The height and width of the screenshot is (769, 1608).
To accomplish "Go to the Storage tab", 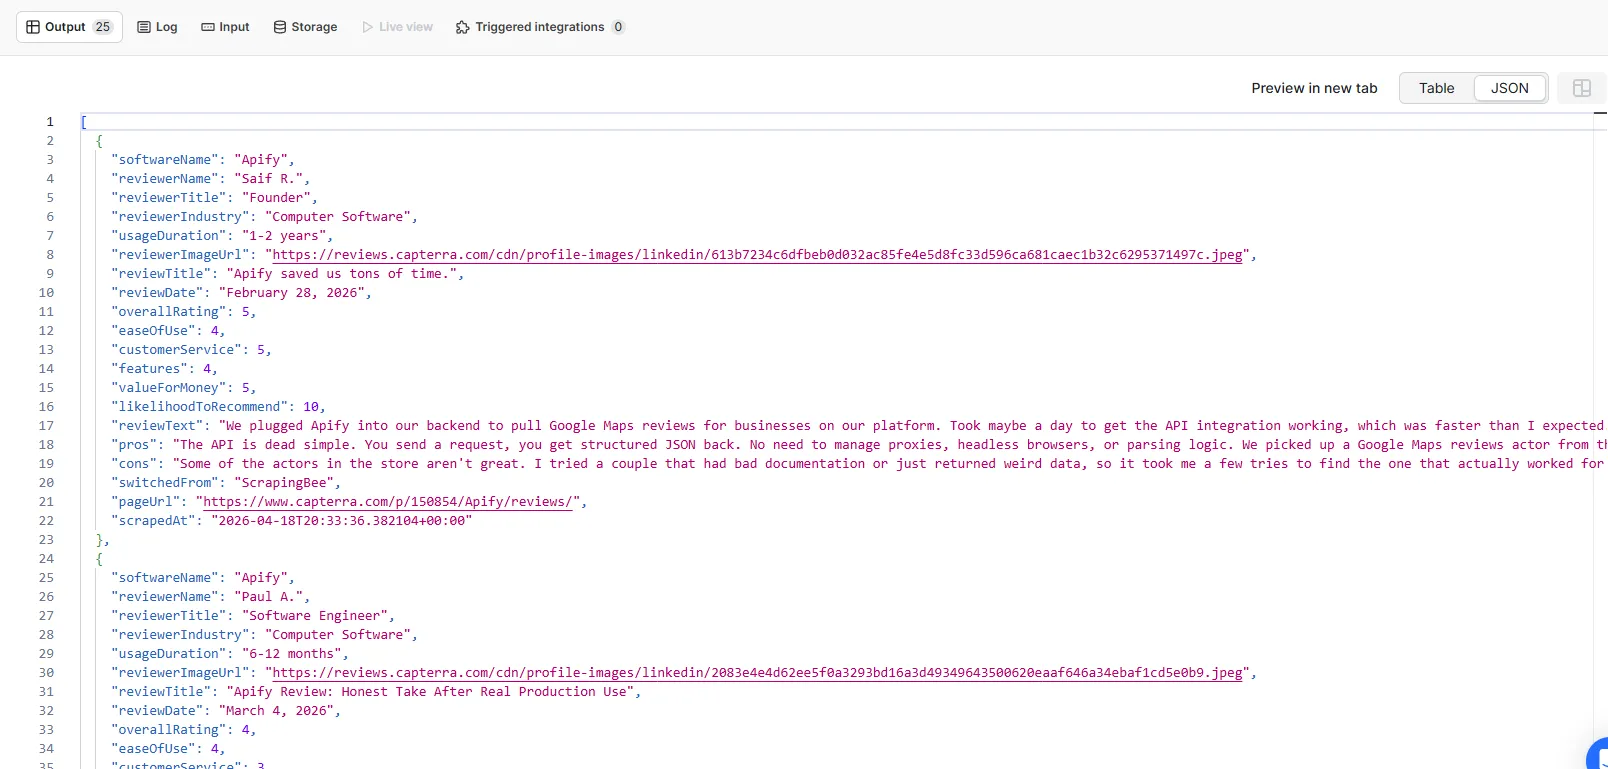I will point(305,27).
